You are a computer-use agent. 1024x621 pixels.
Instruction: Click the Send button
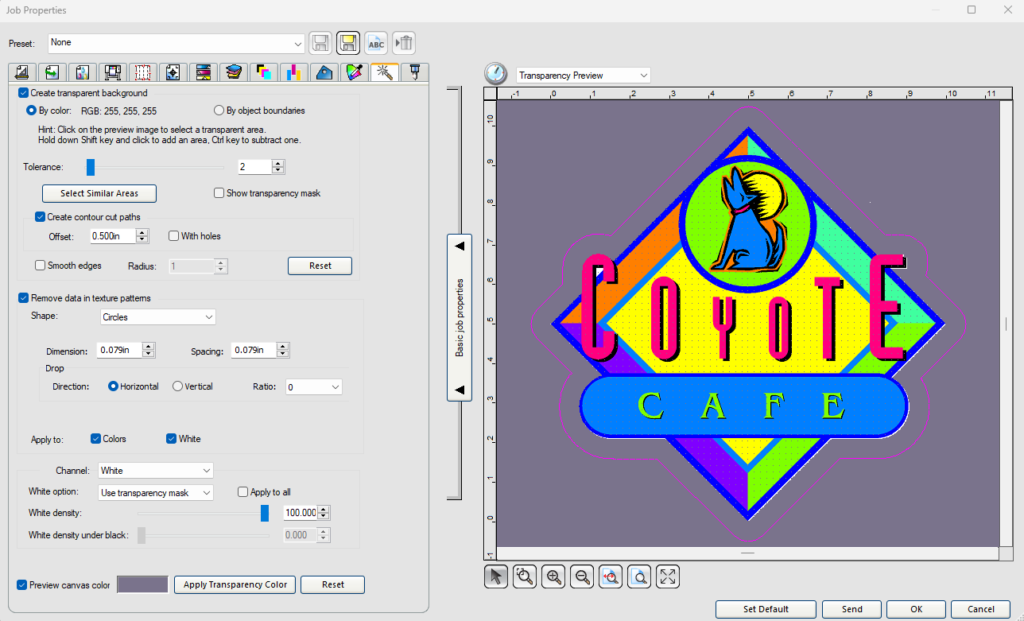[852, 609]
